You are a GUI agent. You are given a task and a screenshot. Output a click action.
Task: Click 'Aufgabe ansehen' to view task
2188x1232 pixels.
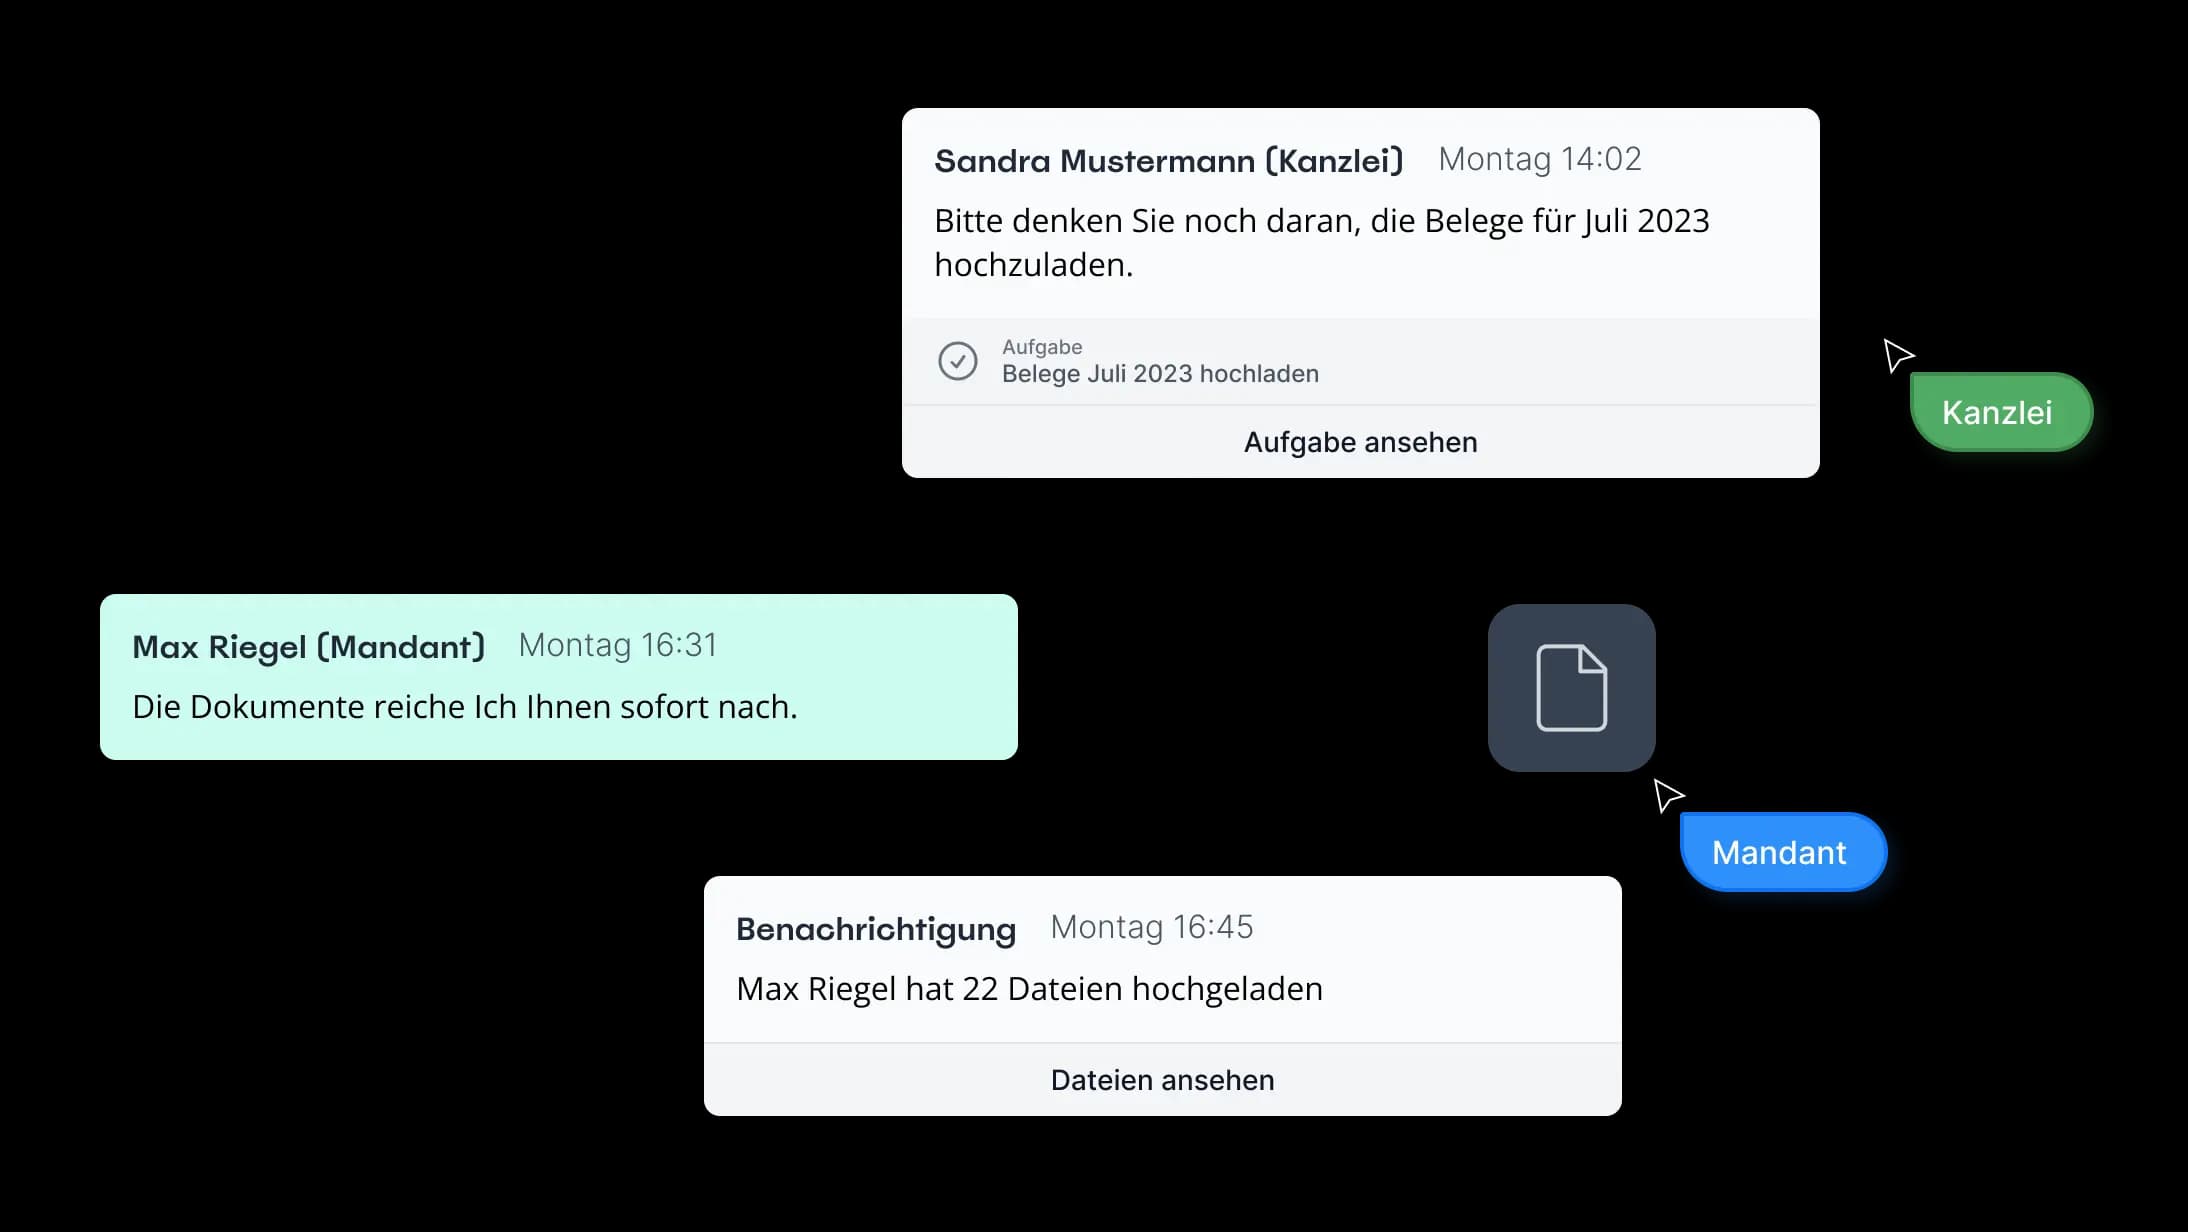tap(1360, 440)
